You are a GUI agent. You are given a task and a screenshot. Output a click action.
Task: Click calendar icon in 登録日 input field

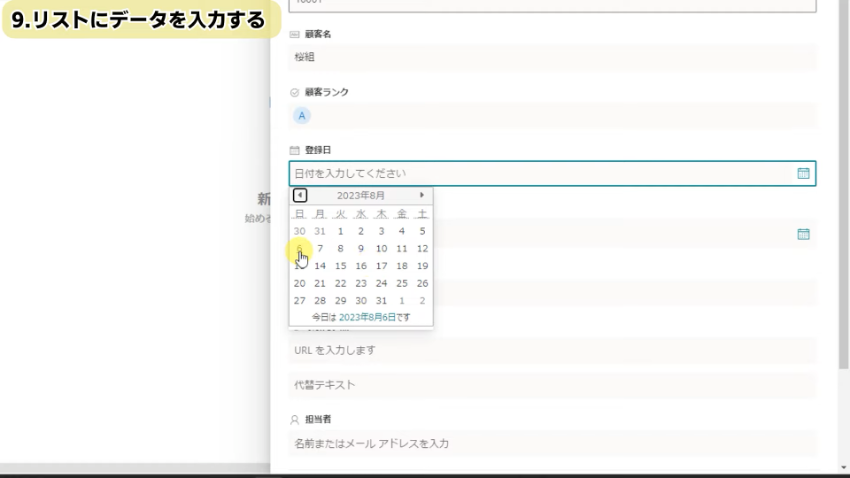[803, 173]
